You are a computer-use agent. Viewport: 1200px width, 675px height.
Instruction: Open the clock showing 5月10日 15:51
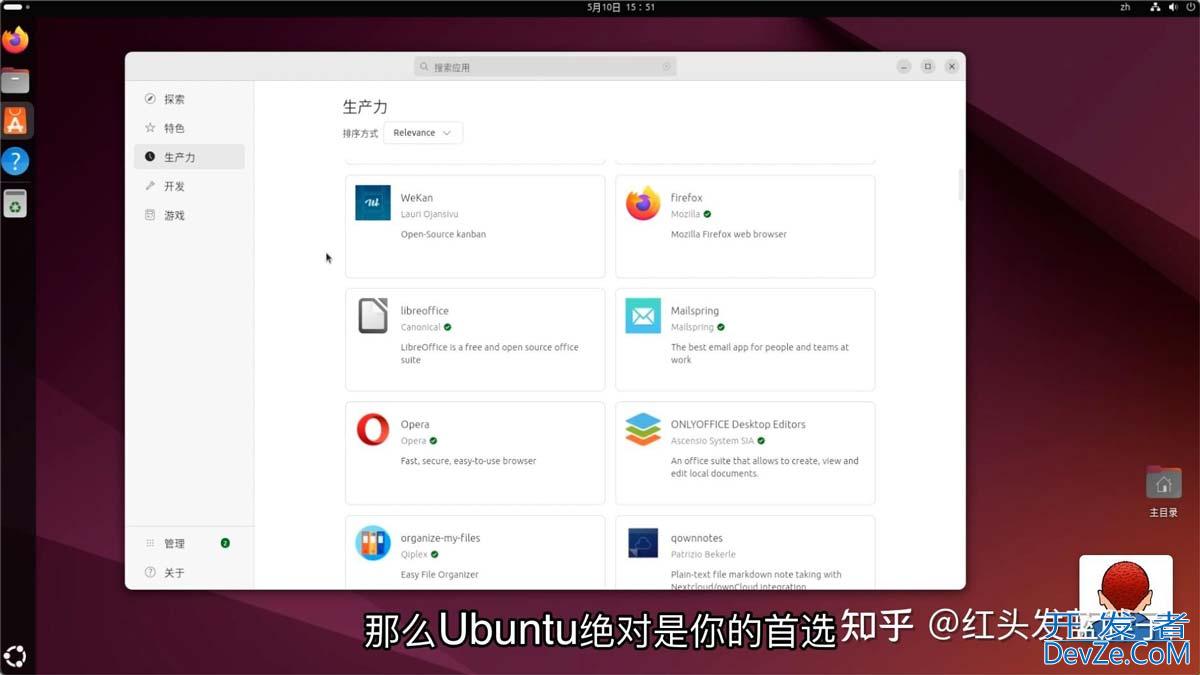621,7
